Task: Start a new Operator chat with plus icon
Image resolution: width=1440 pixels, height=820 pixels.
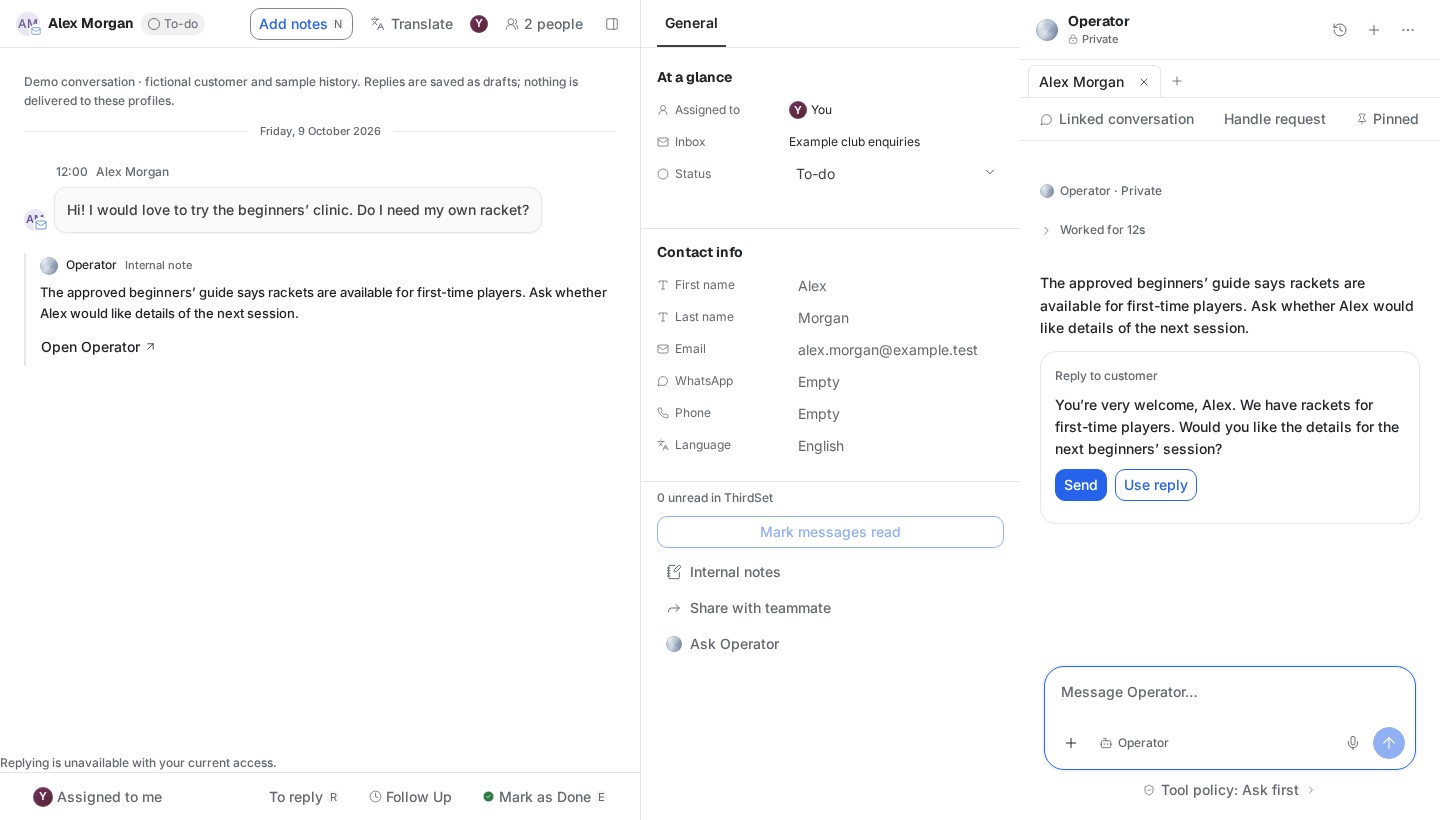Action: pyautogui.click(x=1374, y=30)
